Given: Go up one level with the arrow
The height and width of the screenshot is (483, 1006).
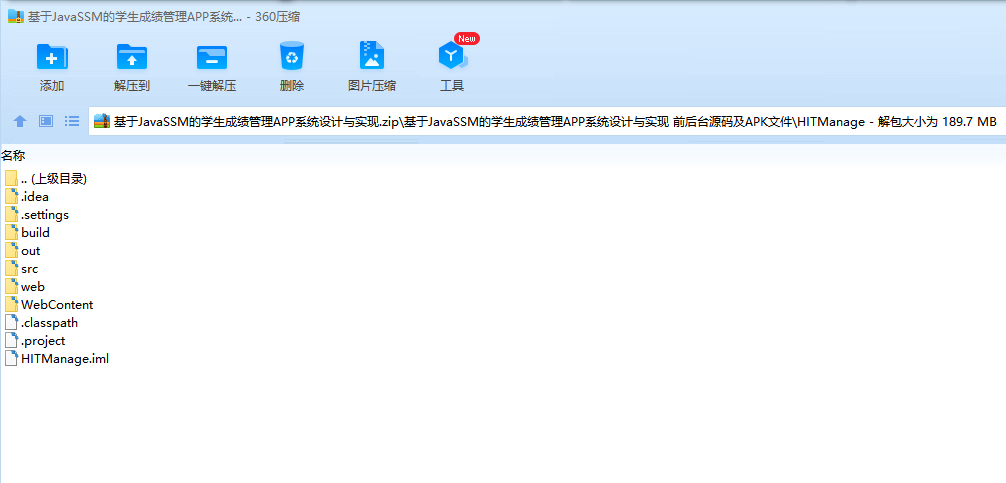Looking at the screenshot, I should [20, 121].
